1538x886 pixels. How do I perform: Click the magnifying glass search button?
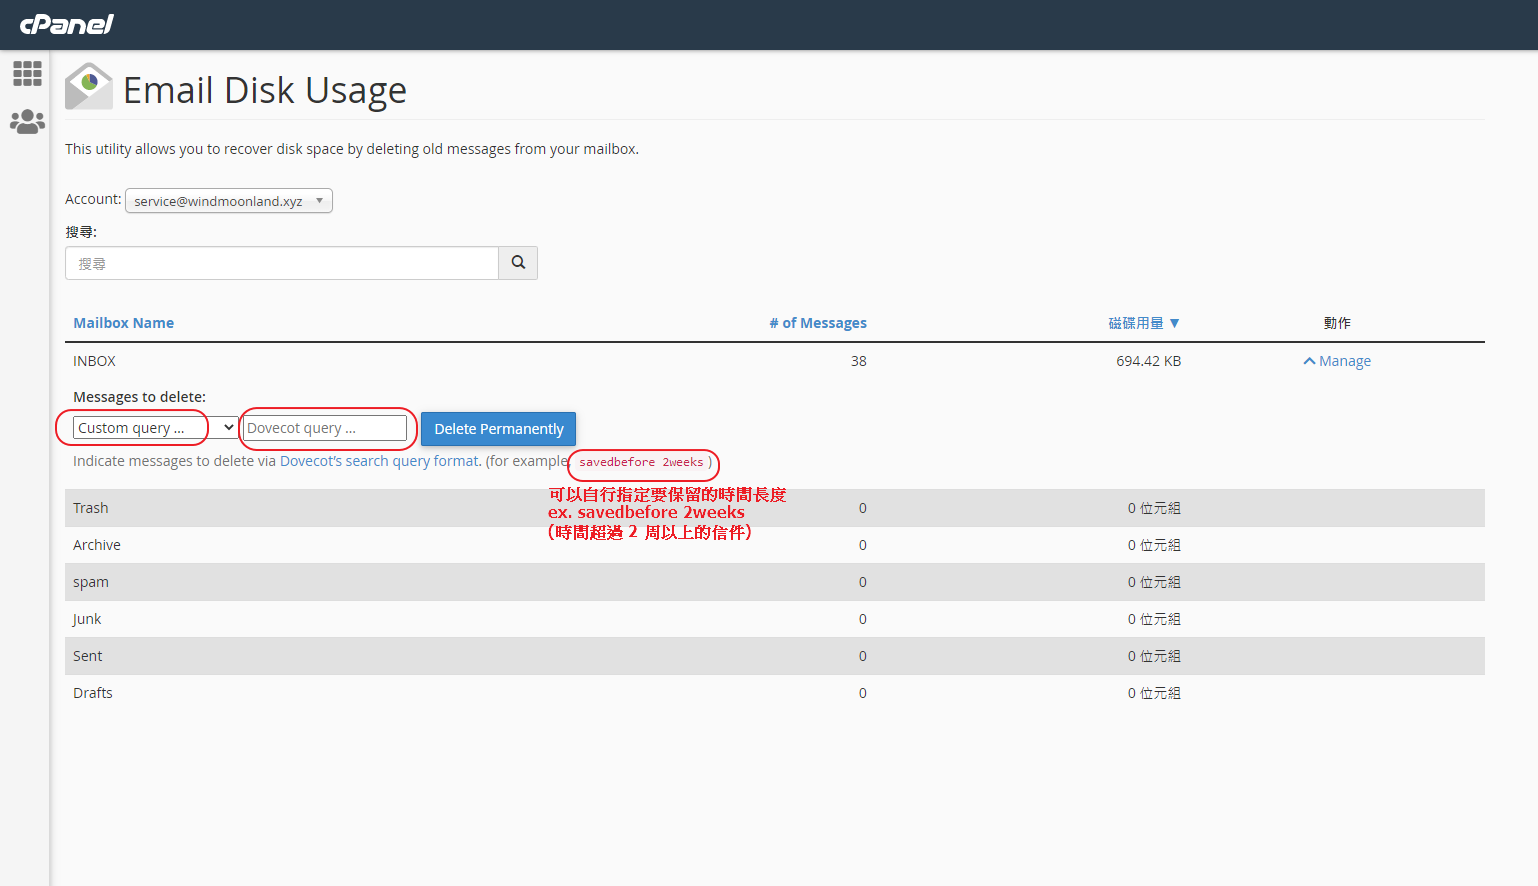pyautogui.click(x=518, y=263)
